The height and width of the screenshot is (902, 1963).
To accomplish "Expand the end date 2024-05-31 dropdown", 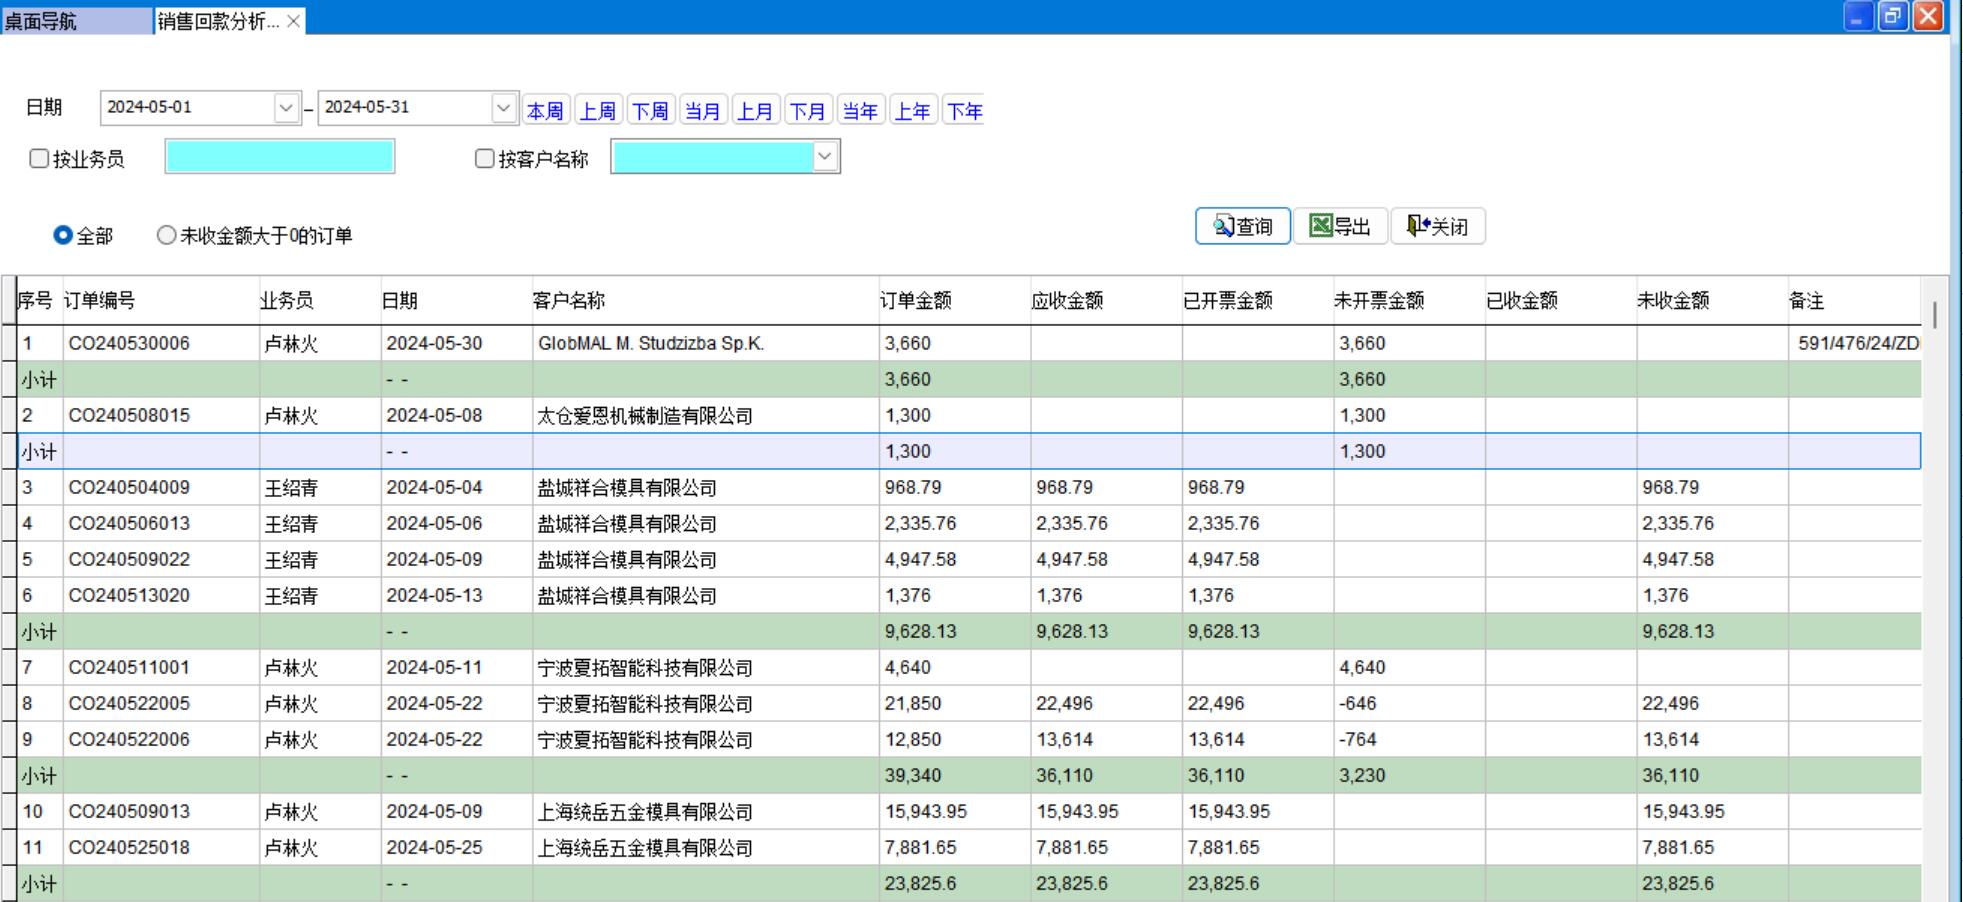I will coord(503,108).
